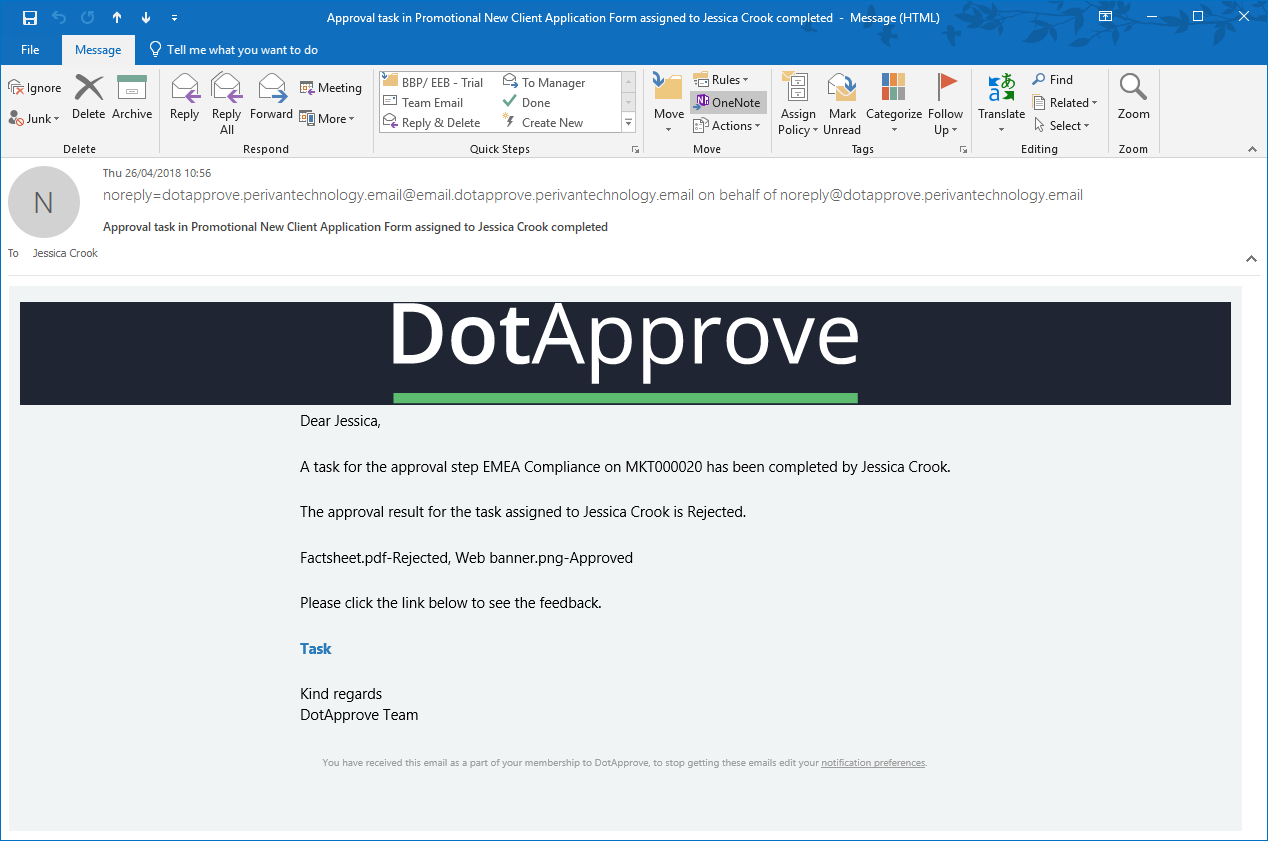Save the message with the floppy disk icon
1268x841 pixels.
[x=30, y=18]
